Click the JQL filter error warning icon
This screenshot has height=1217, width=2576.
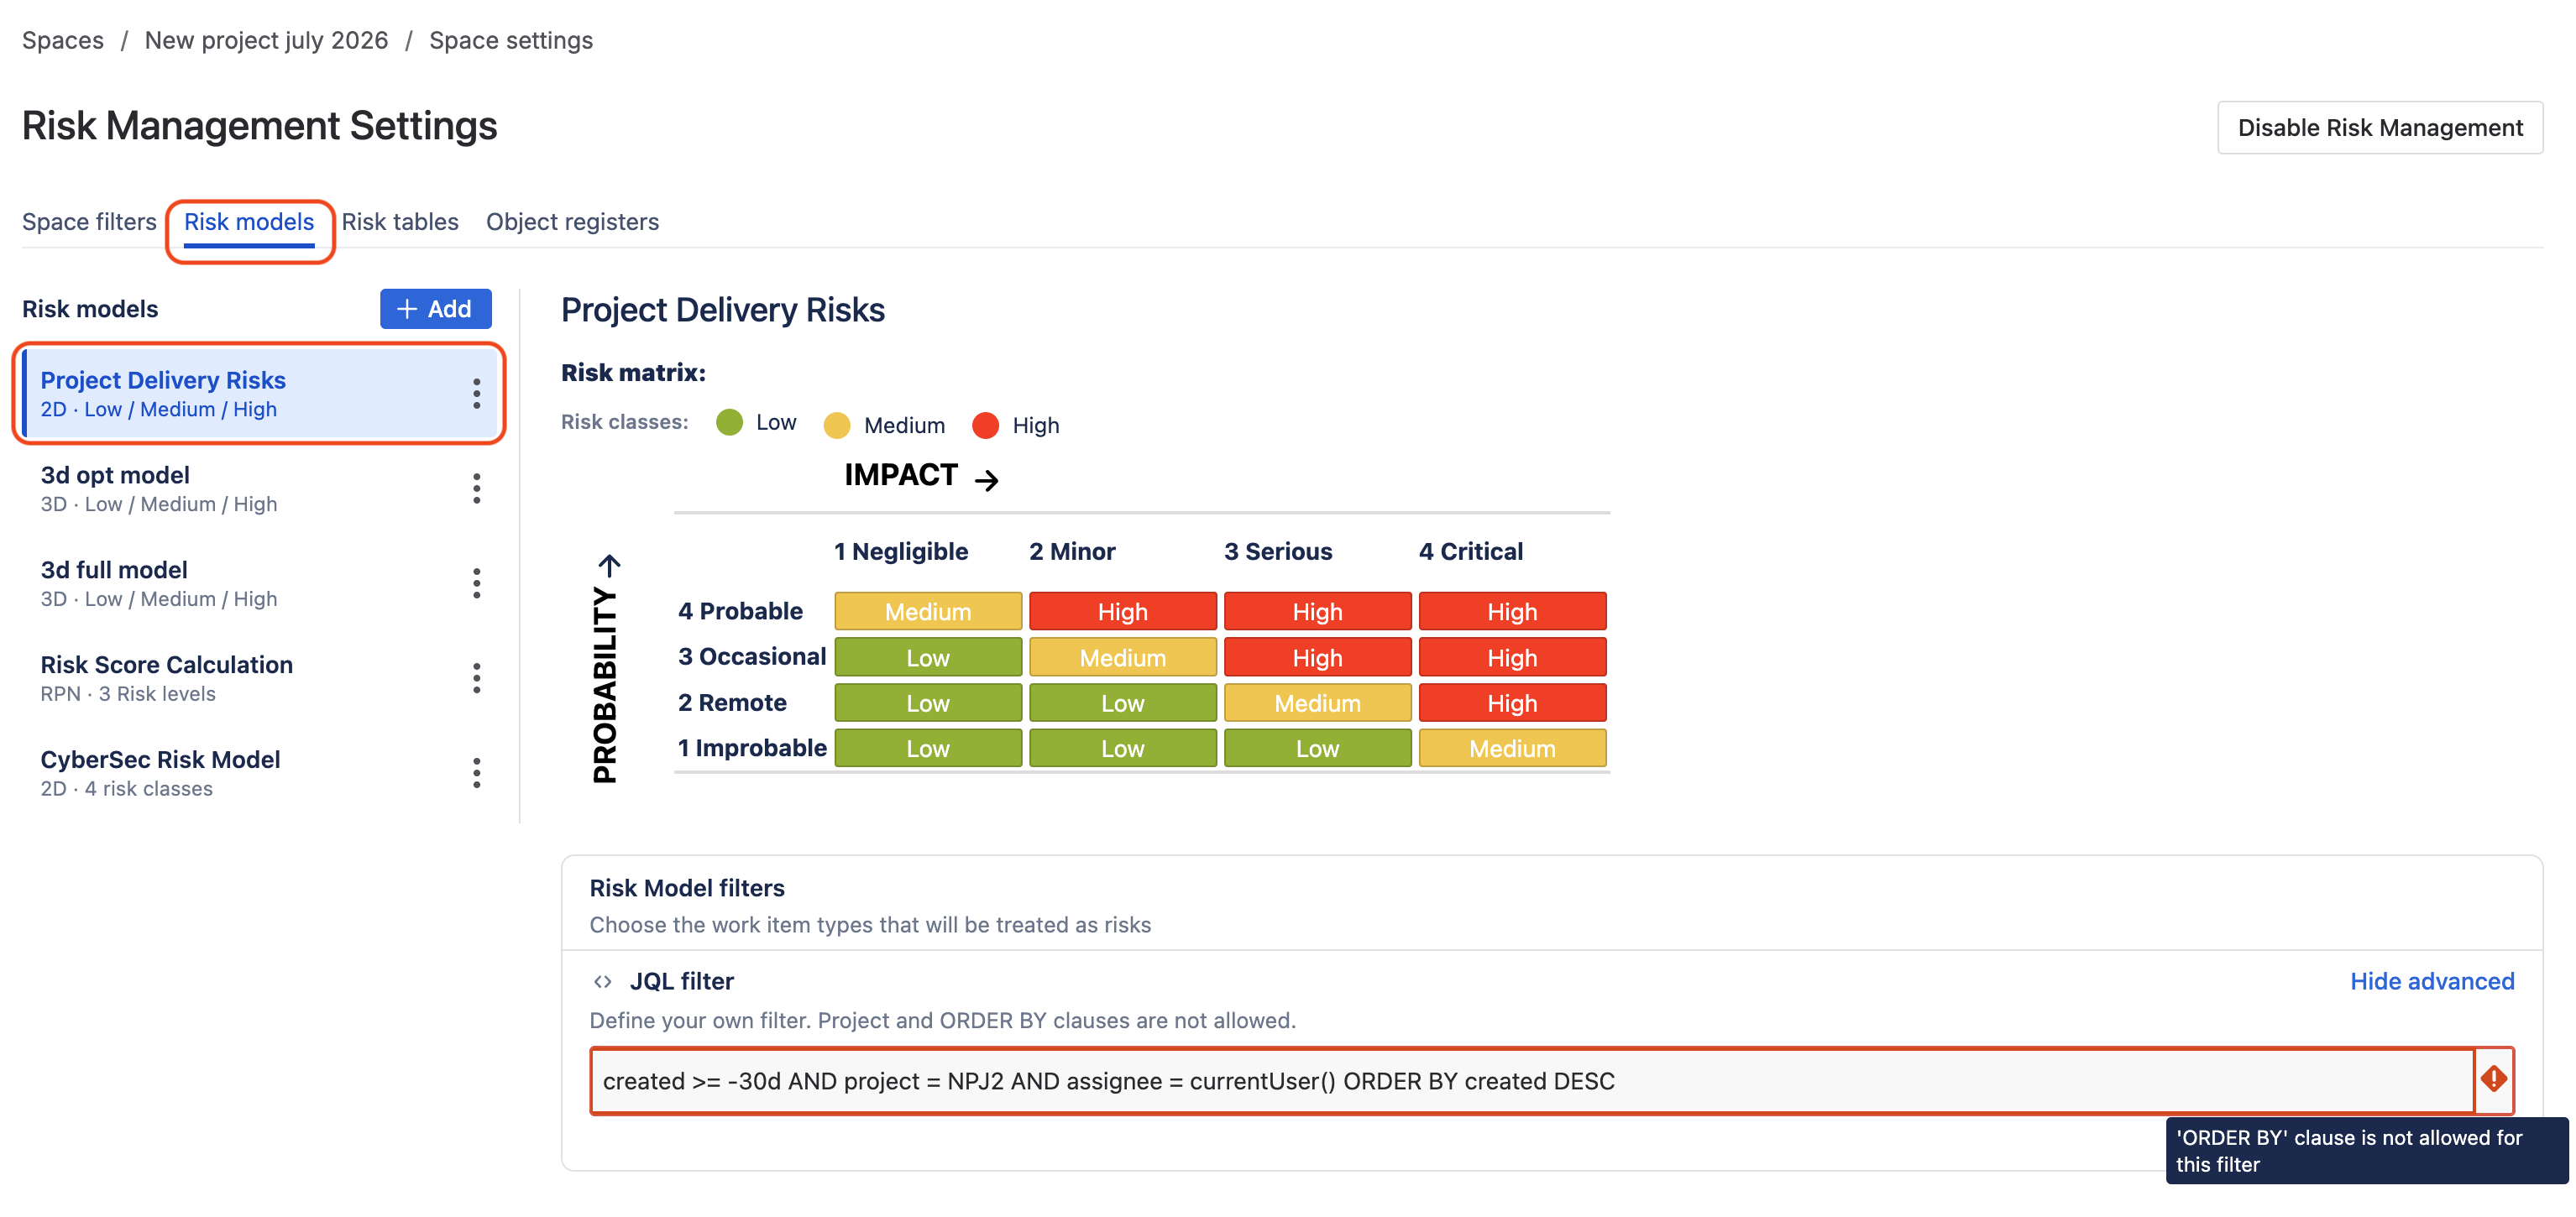pyautogui.click(x=2494, y=1079)
